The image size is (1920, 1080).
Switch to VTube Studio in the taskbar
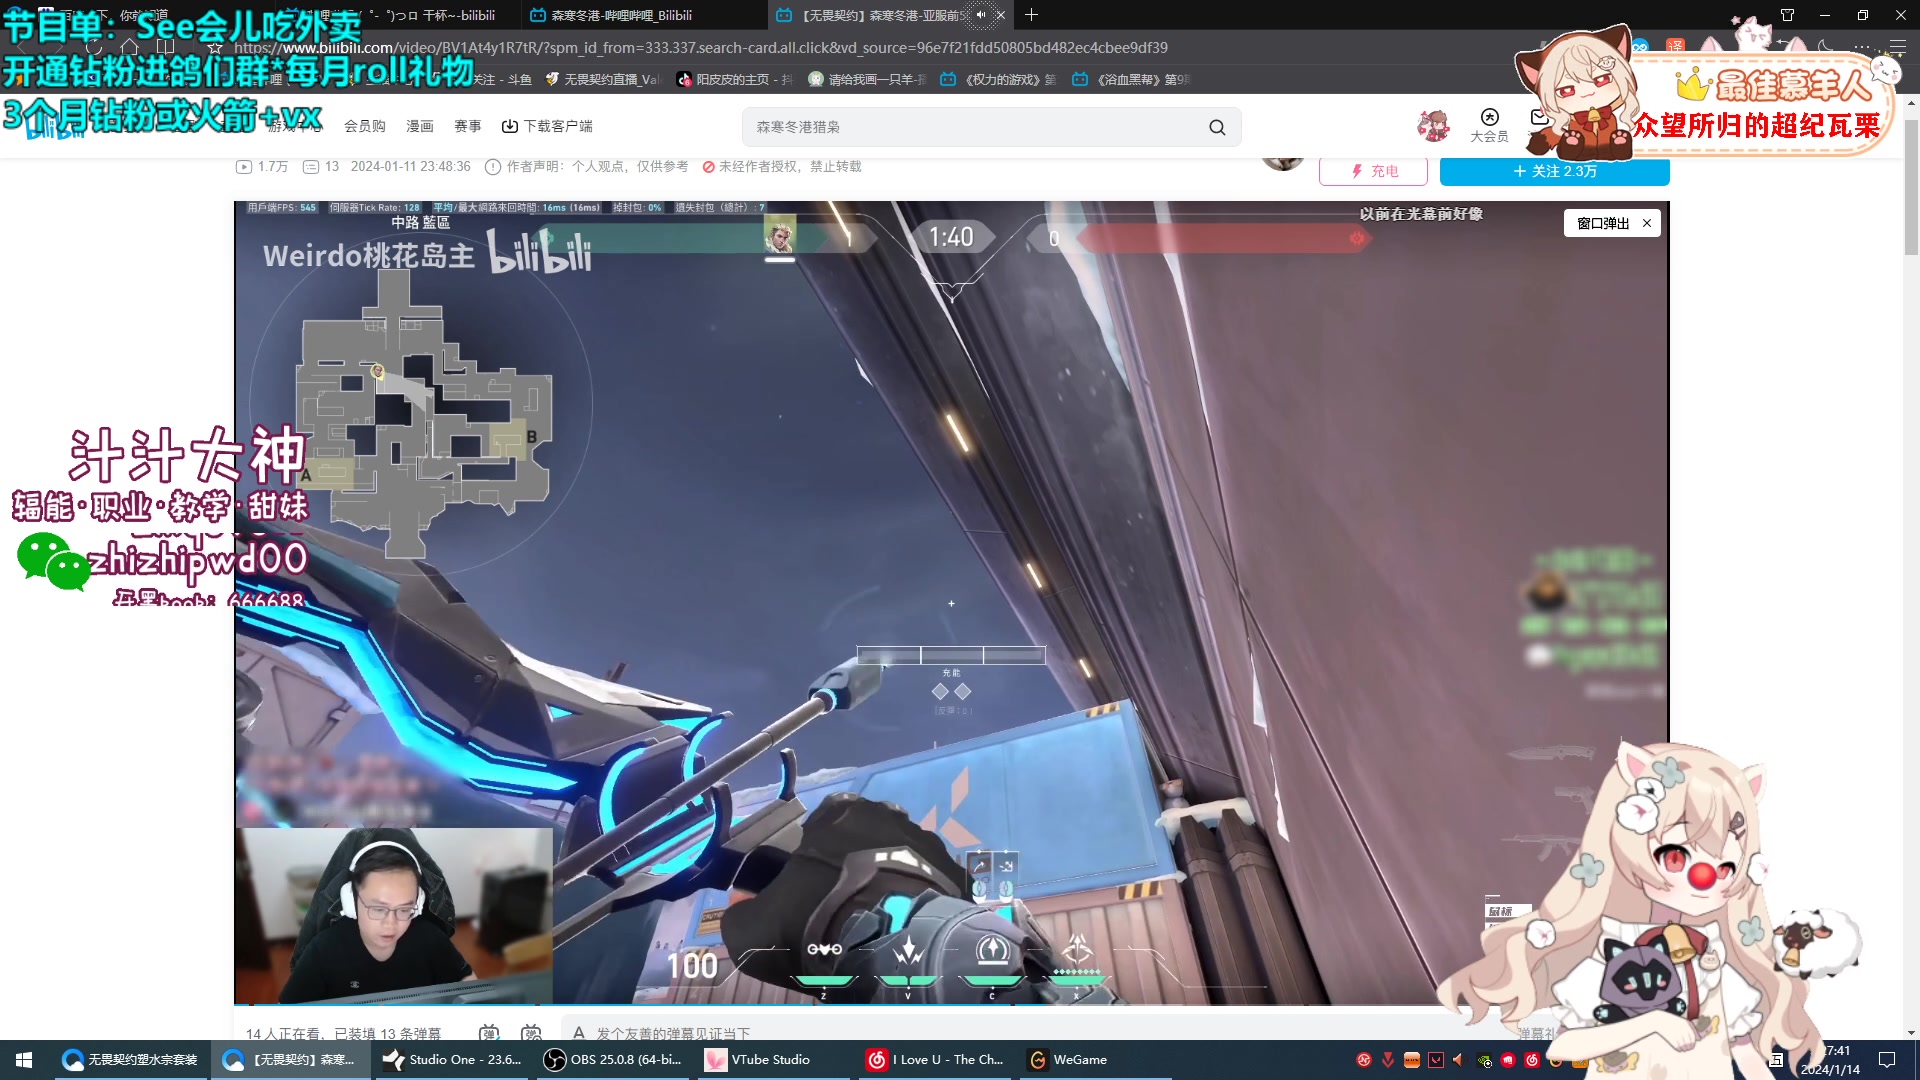[x=773, y=1059]
